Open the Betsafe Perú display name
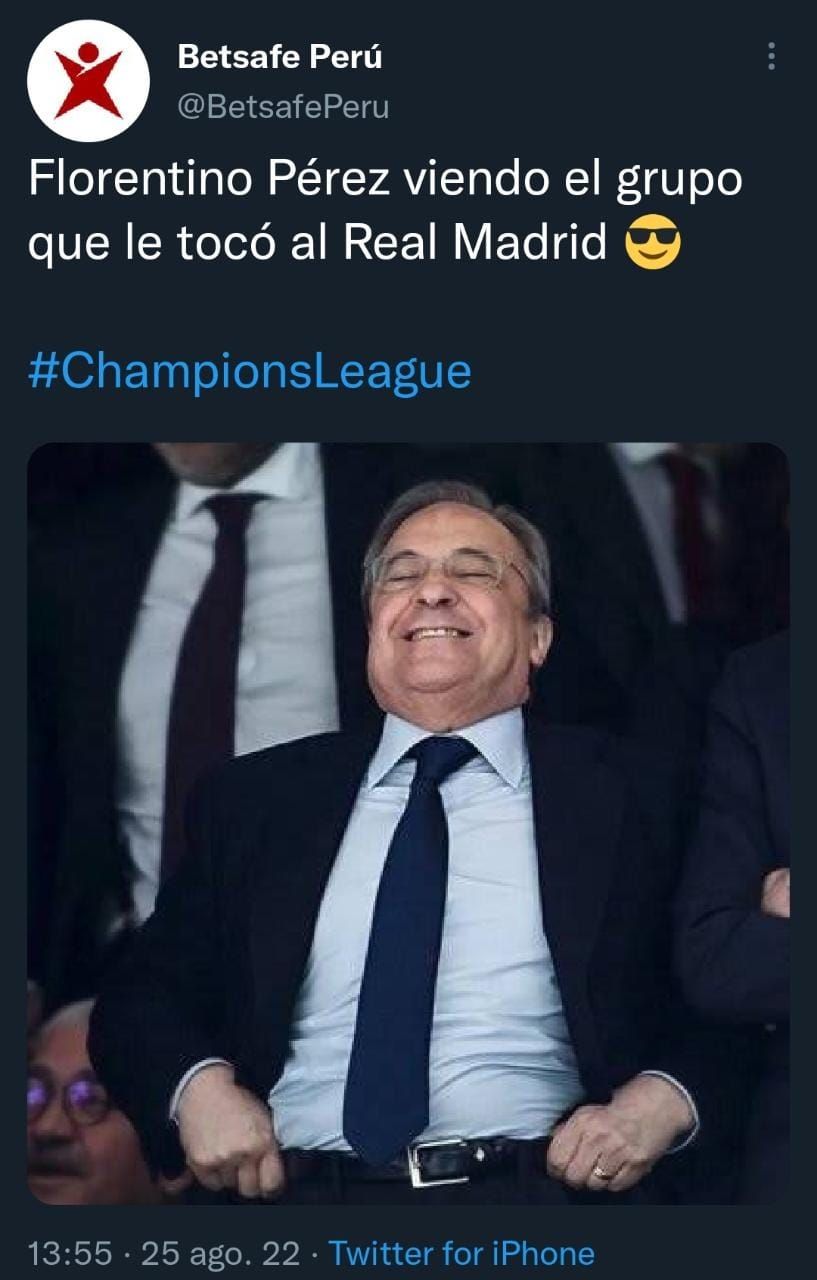This screenshot has width=817, height=1280. pos(280,57)
